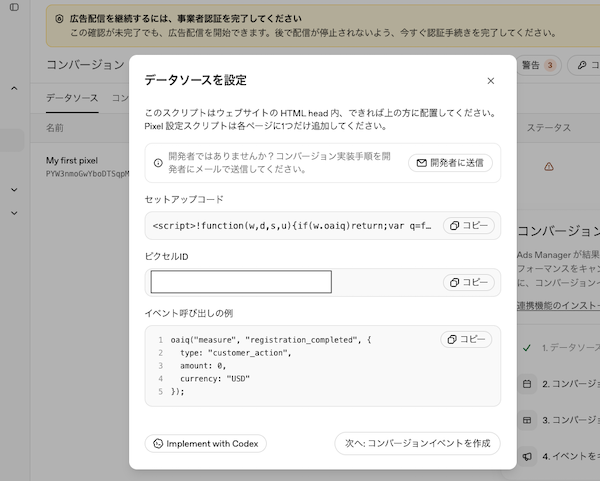Copy the event call example code

(466, 339)
